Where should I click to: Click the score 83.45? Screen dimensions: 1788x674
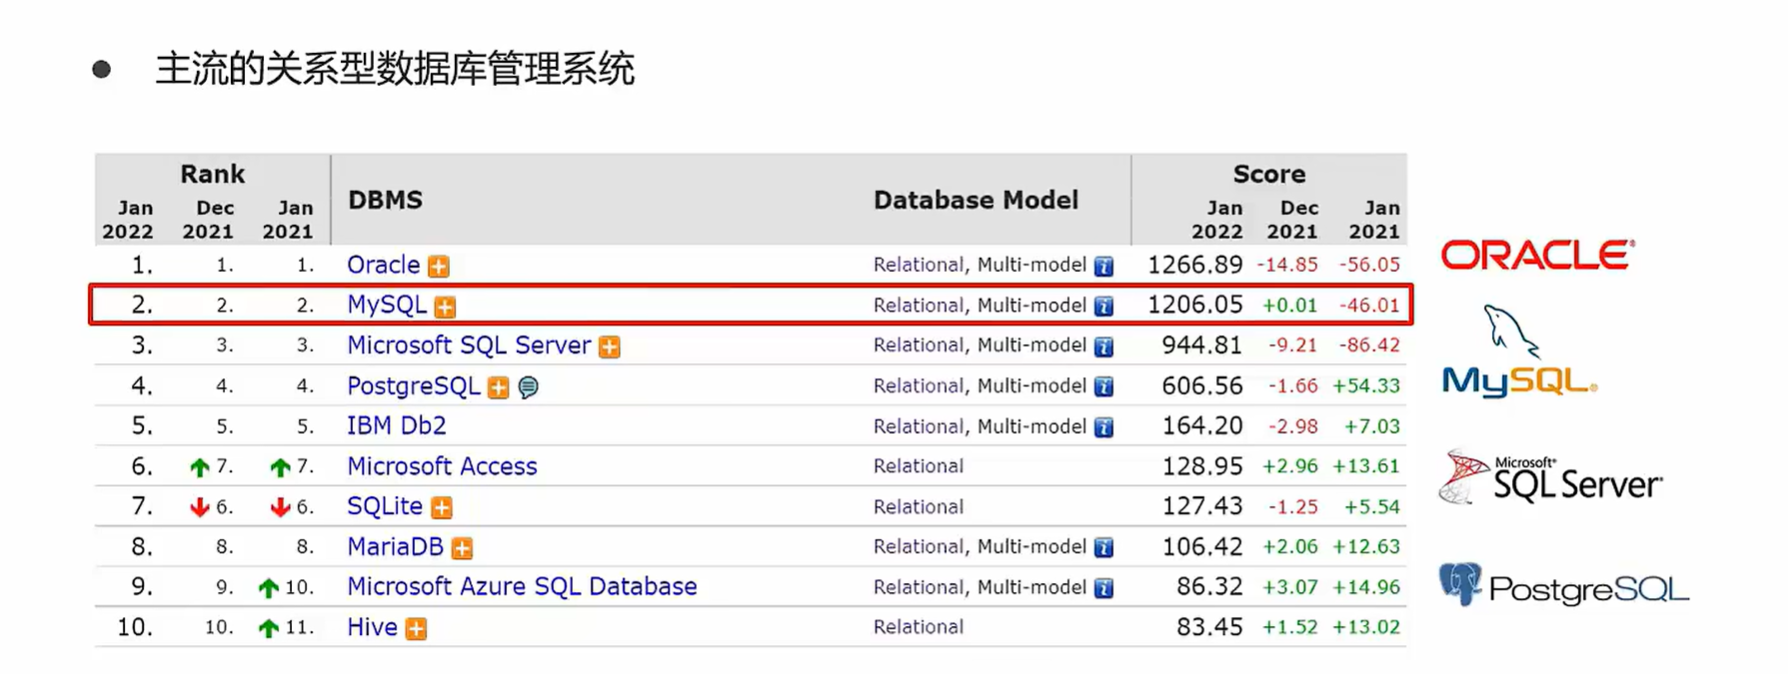[x=1209, y=627]
